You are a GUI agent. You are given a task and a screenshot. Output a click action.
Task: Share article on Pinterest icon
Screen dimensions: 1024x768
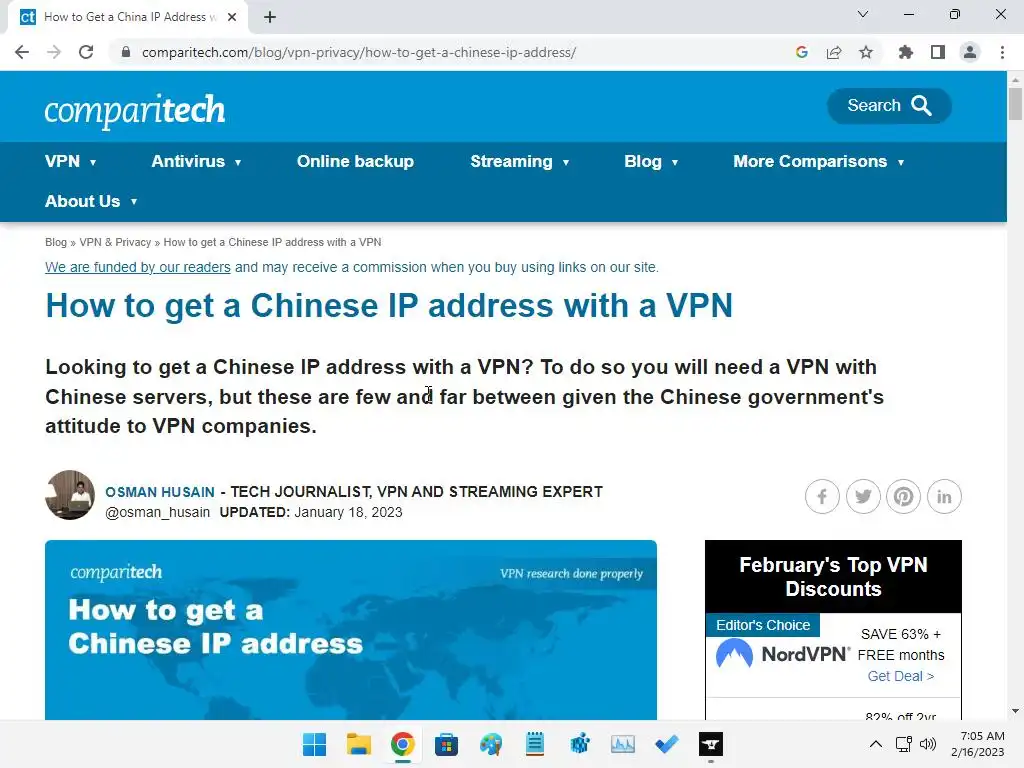903,496
